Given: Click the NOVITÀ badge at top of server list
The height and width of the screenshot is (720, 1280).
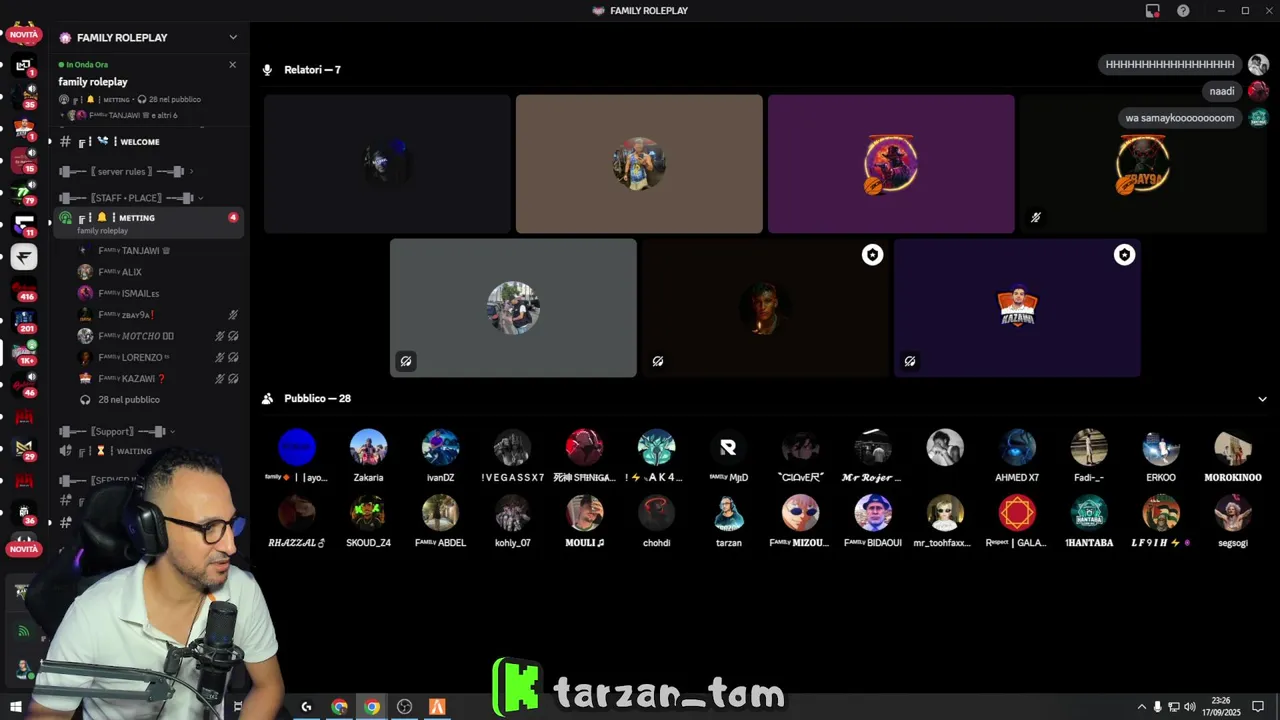Looking at the screenshot, I should pyautogui.click(x=23, y=35).
